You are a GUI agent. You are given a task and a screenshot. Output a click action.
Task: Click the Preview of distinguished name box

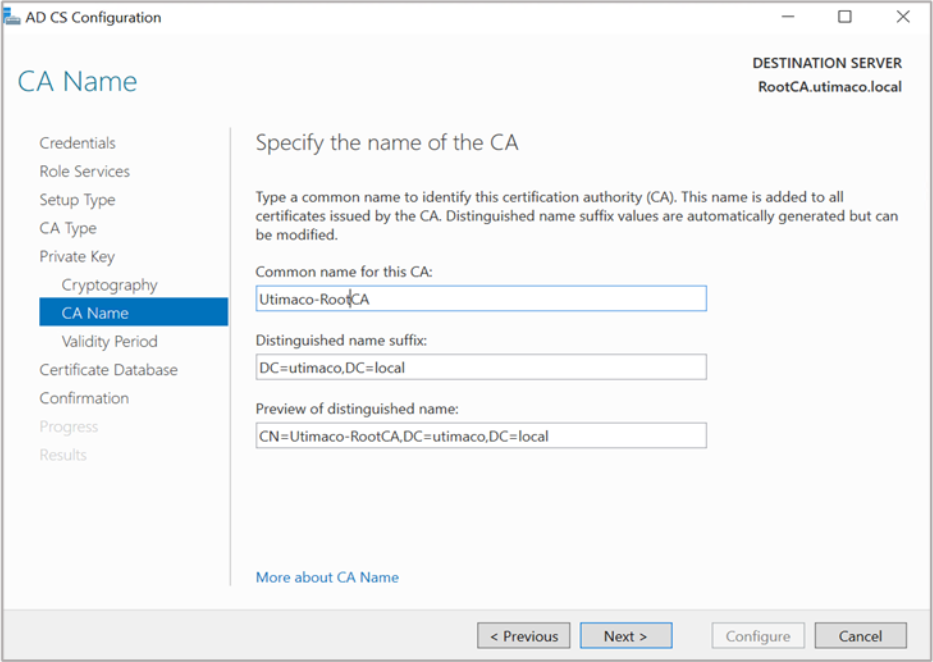pos(480,436)
